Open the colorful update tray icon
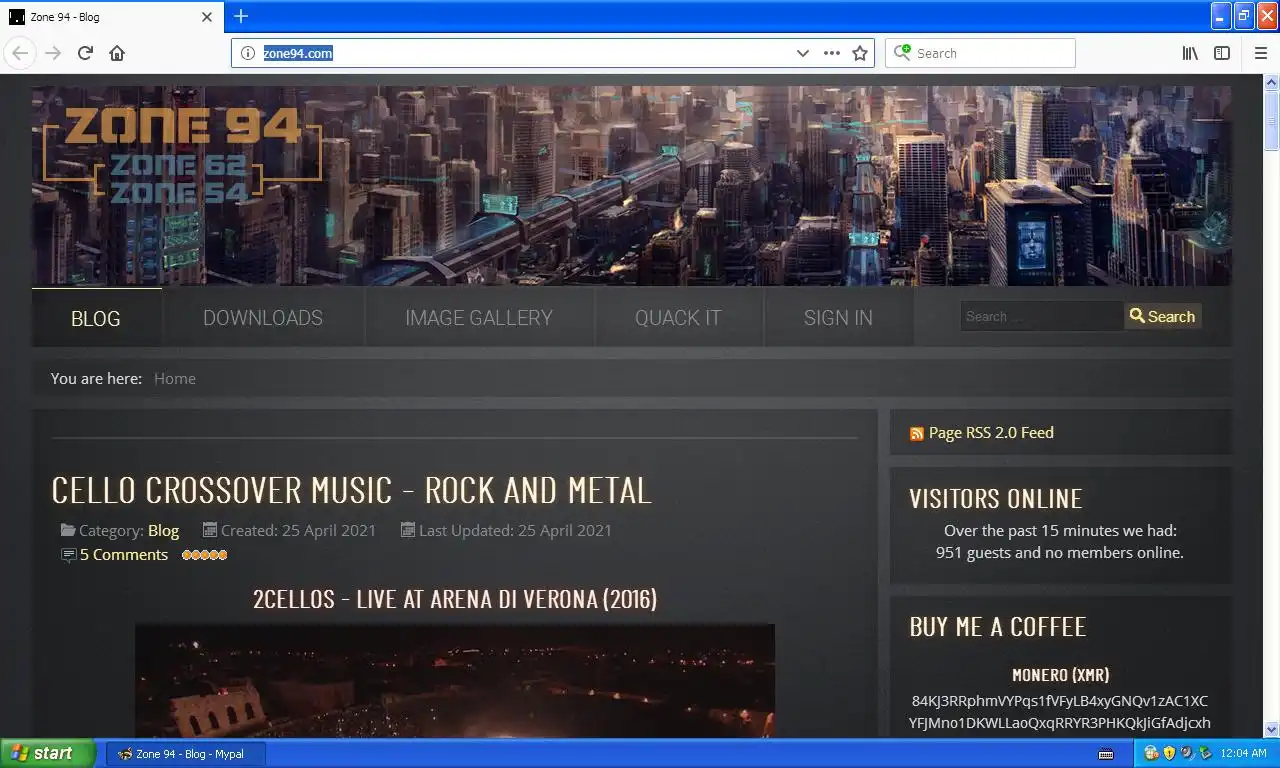 coord(1151,753)
